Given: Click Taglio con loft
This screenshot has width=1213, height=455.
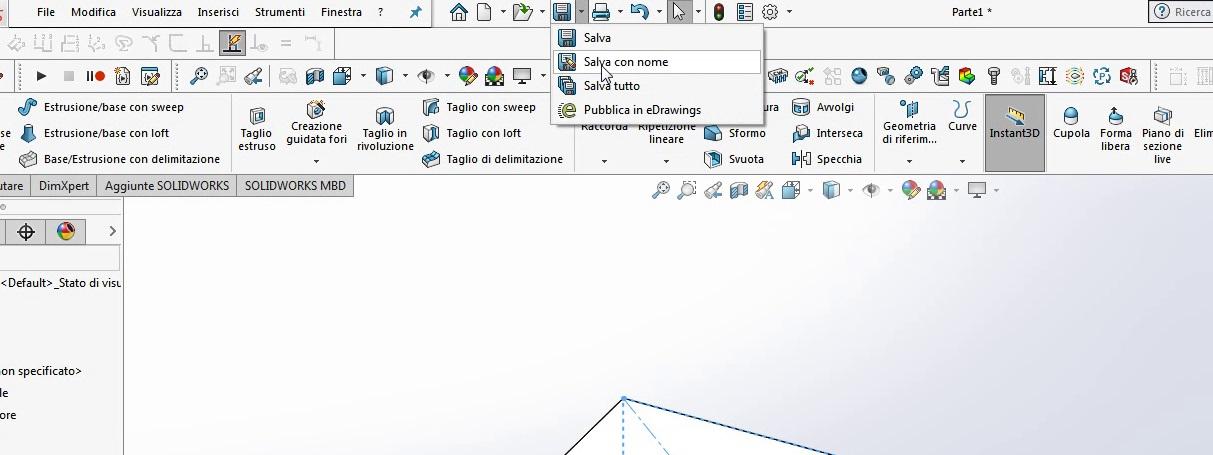Looking at the screenshot, I should pos(472,133).
